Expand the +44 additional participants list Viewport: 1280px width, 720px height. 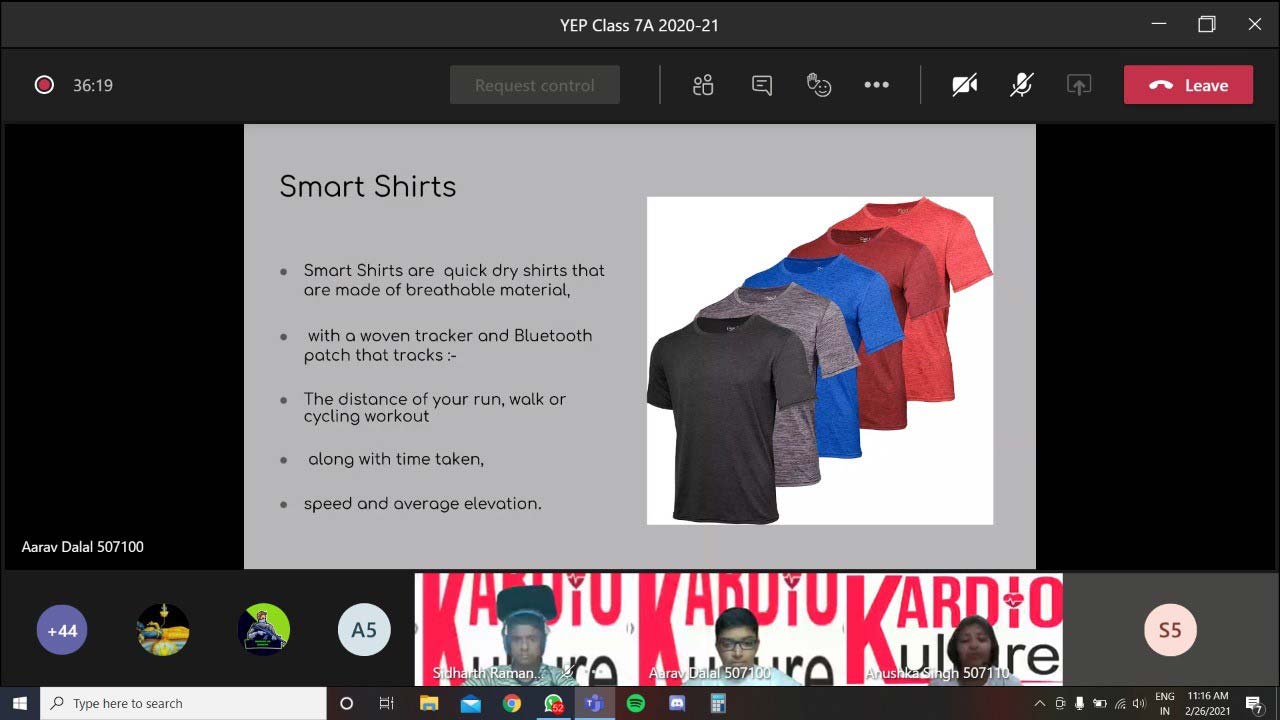tap(62, 630)
